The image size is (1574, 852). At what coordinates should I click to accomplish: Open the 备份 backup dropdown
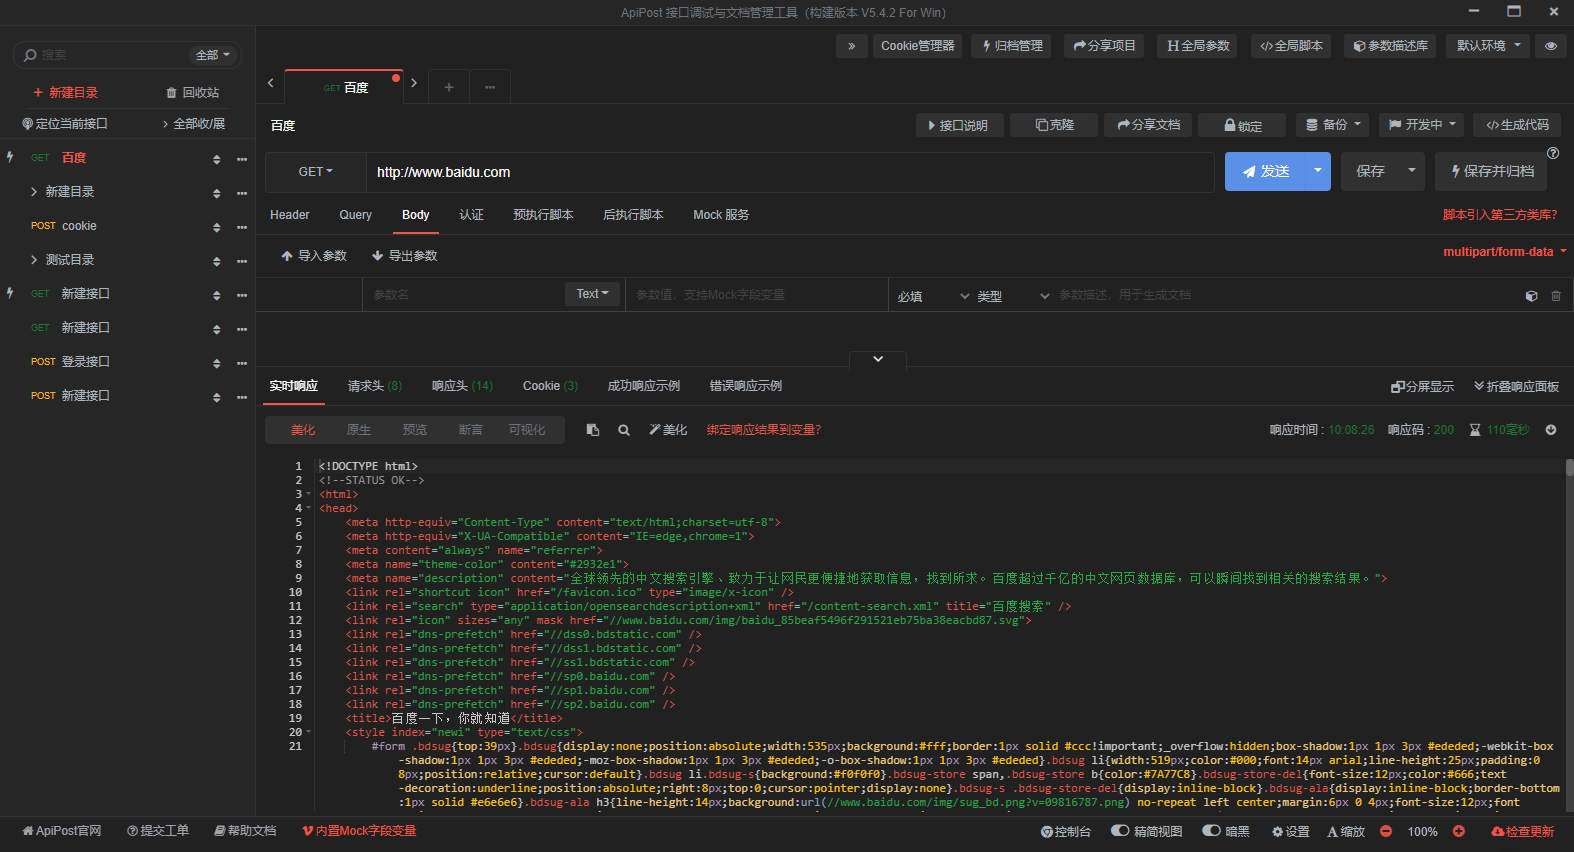coord(1334,125)
